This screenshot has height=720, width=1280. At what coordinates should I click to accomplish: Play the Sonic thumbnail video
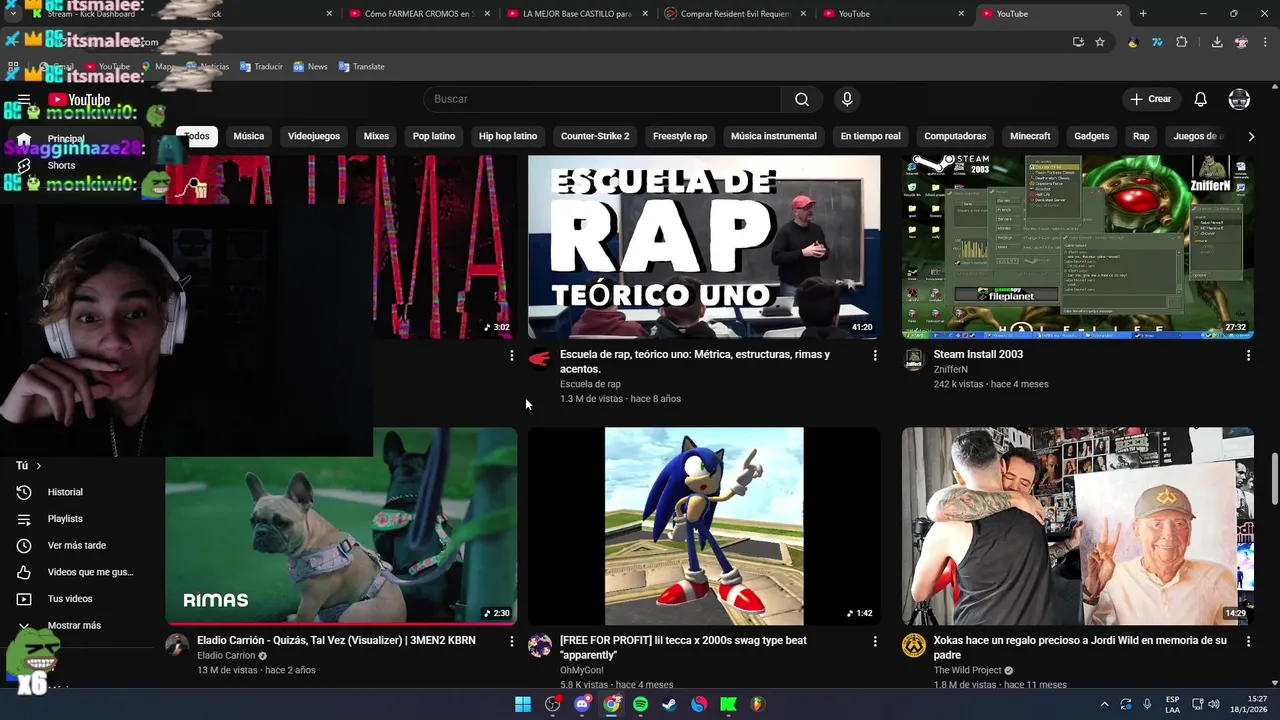[x=704, y=526]
